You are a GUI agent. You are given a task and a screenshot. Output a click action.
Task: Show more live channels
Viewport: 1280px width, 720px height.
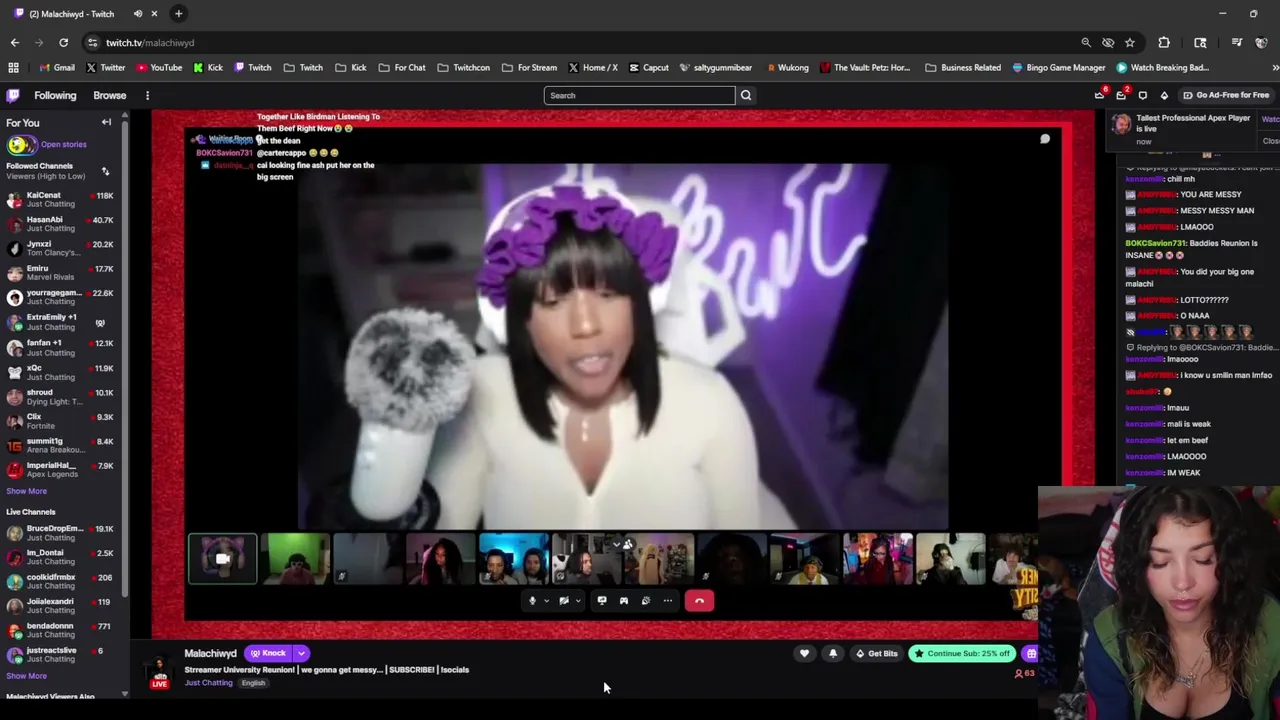click(26, 676)
